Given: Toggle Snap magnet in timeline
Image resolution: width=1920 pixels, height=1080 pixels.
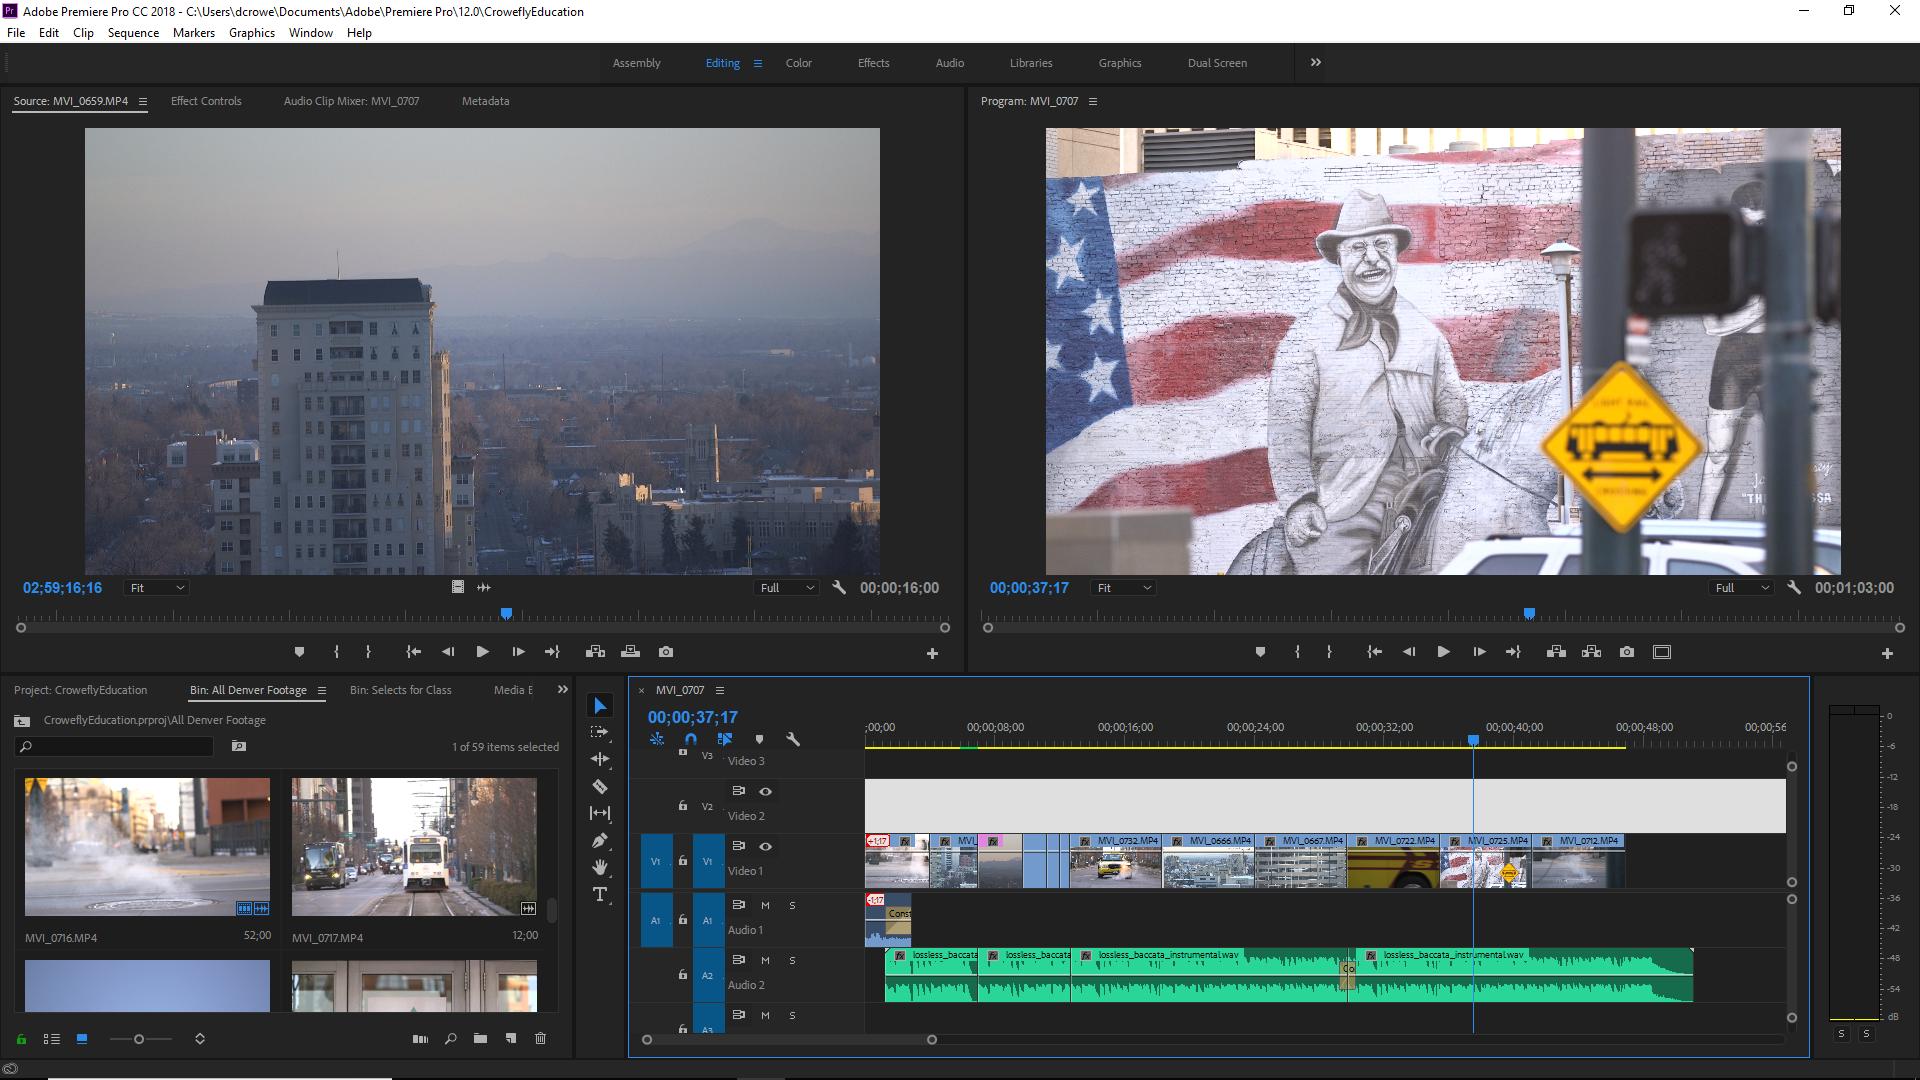Looking at the screenshot, I should 690,739.
